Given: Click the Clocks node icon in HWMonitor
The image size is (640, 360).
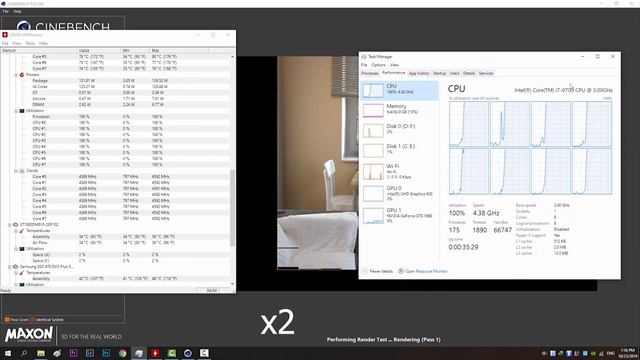Looking at the screenshot, I should [22, 171].
